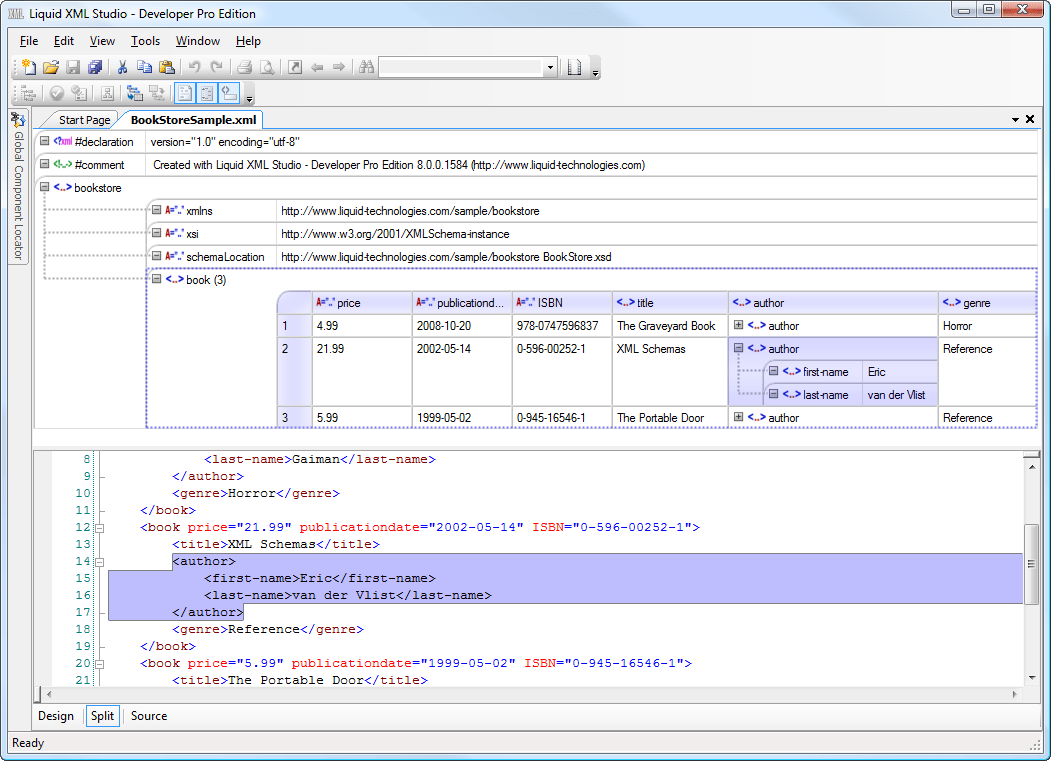
Task: Select the genre column header
Action: coord(987,302)
